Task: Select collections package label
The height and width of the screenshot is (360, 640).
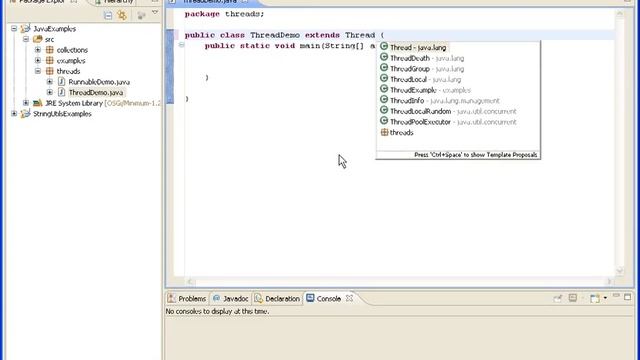Action: point(72,50)
